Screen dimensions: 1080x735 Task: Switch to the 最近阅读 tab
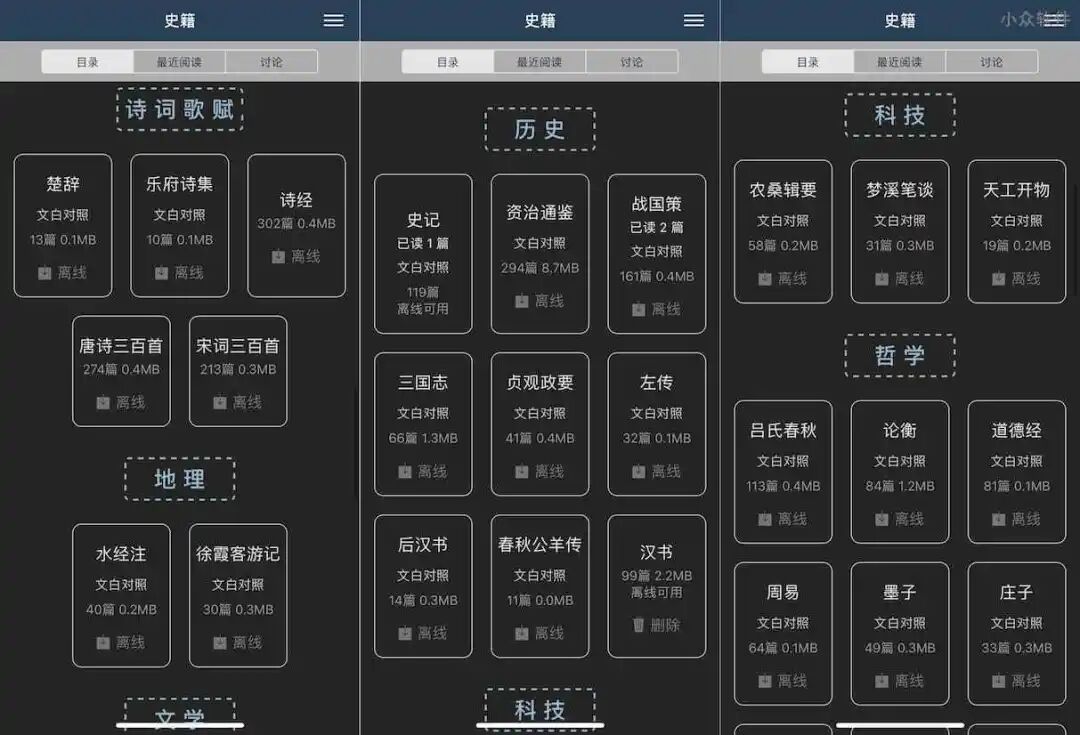[182, 61]
